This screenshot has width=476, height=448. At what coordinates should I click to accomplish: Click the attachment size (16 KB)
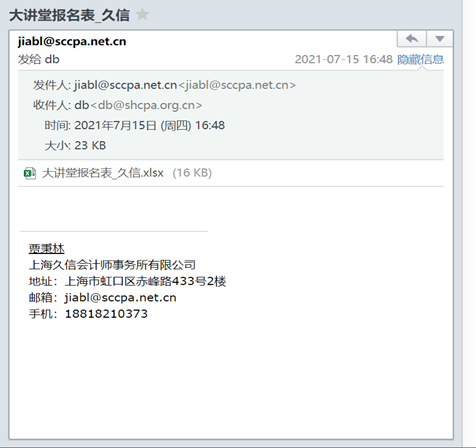(x=192, y=173)
